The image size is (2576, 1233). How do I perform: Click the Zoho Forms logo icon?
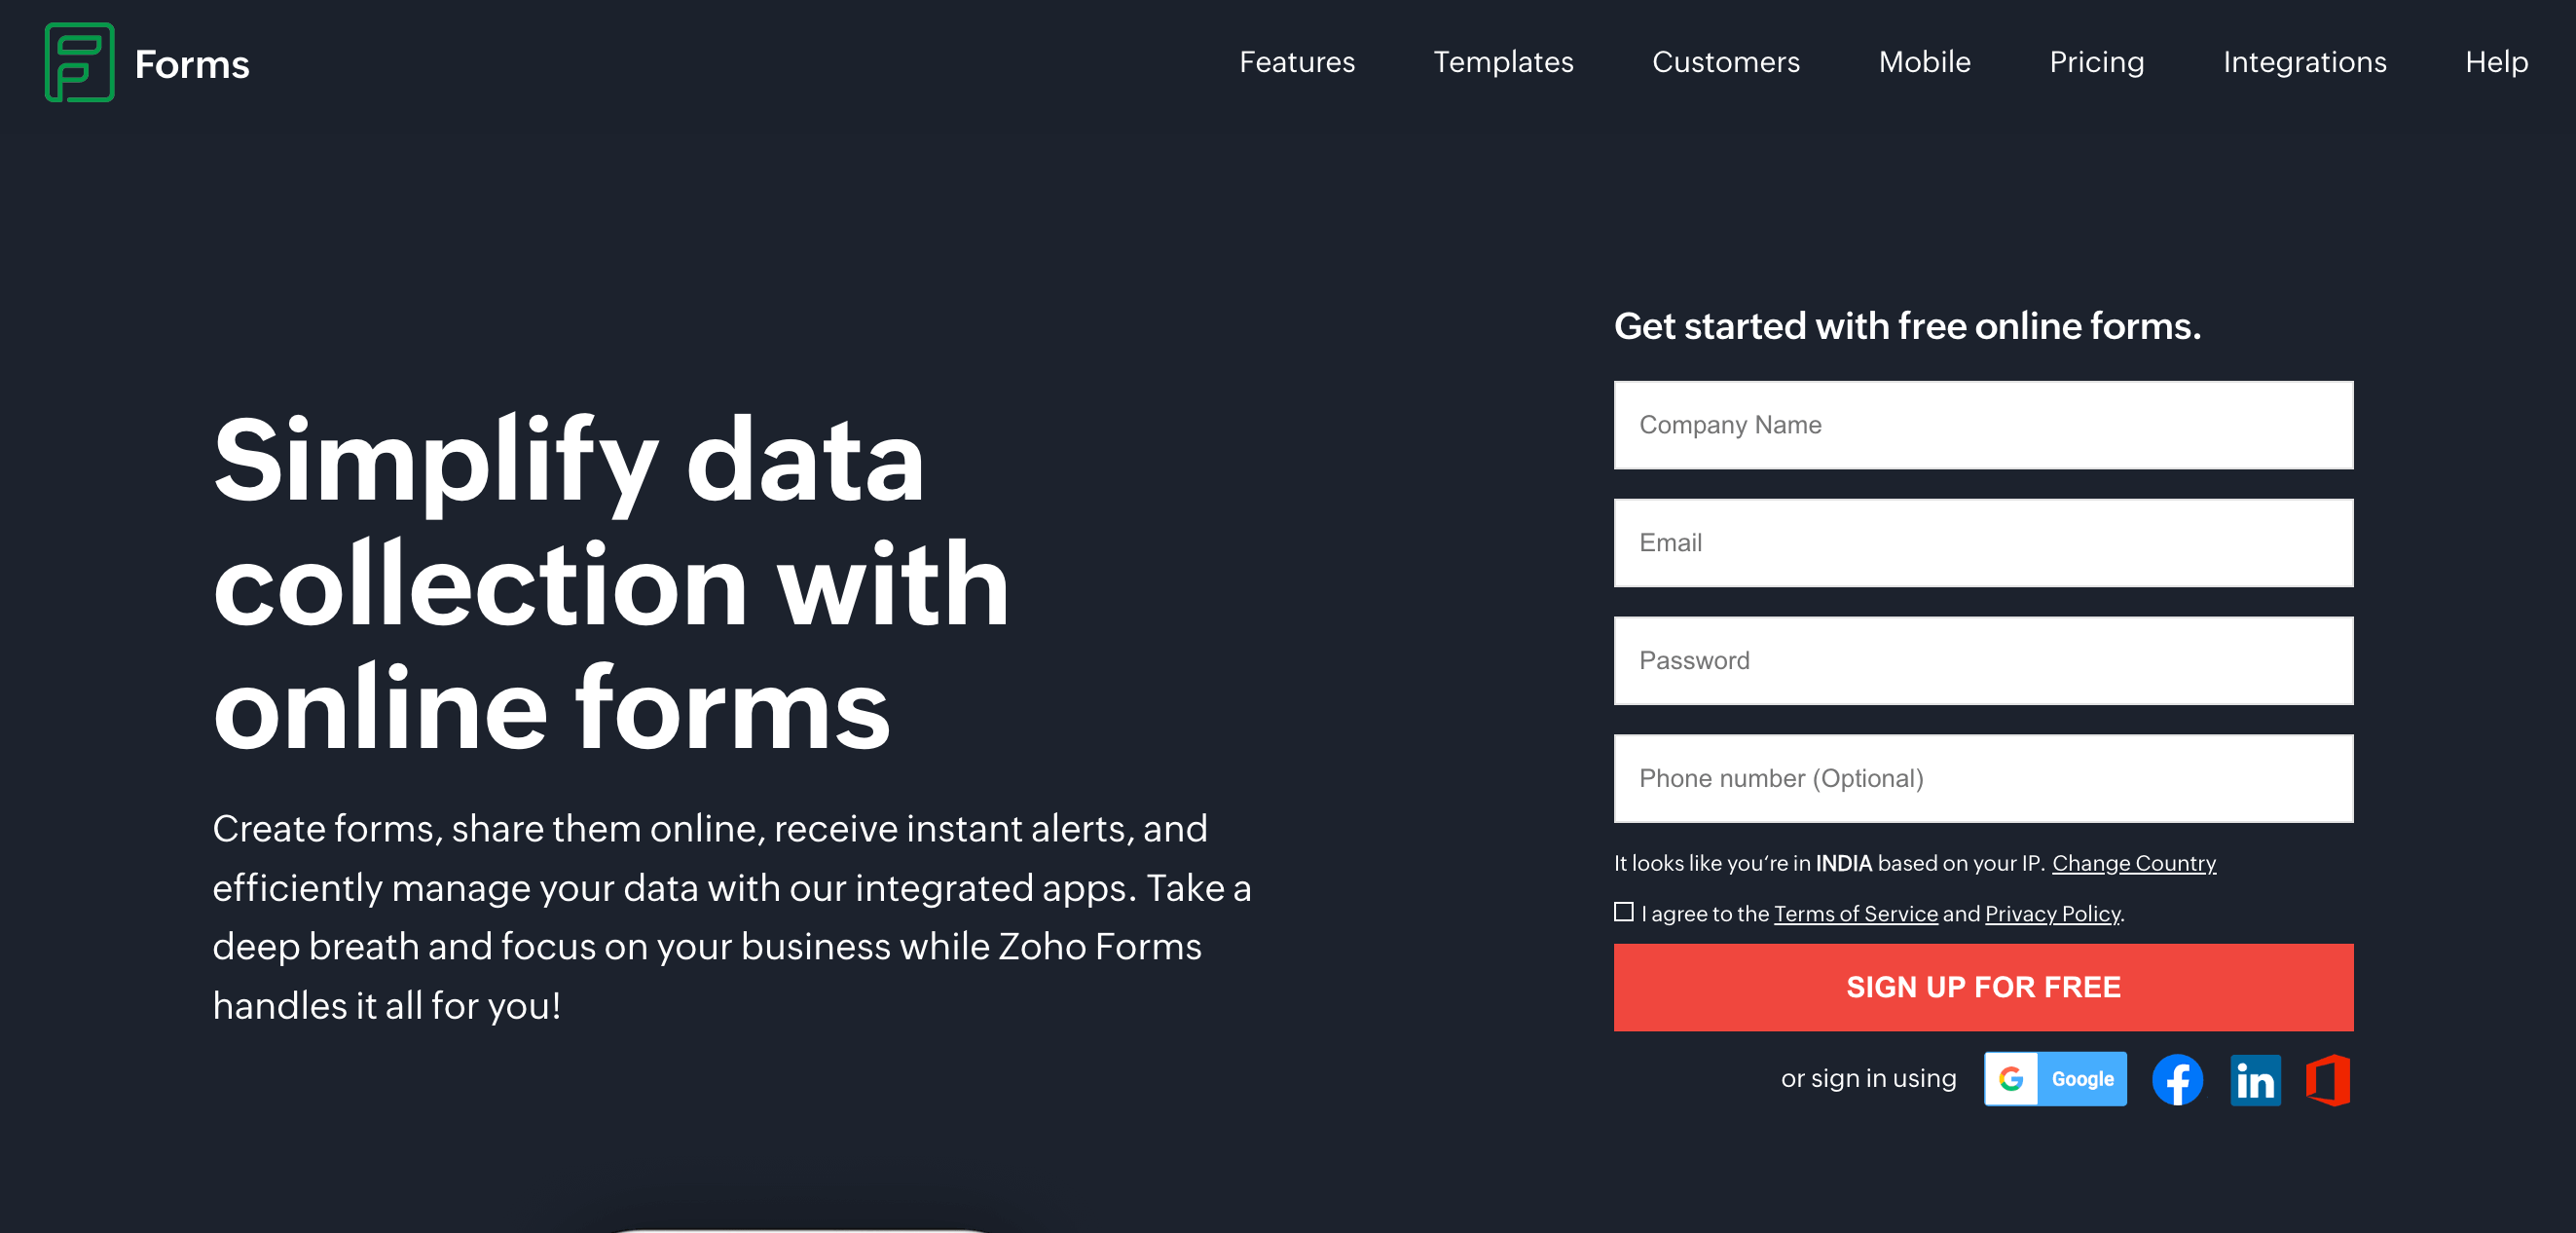point(79,62)
